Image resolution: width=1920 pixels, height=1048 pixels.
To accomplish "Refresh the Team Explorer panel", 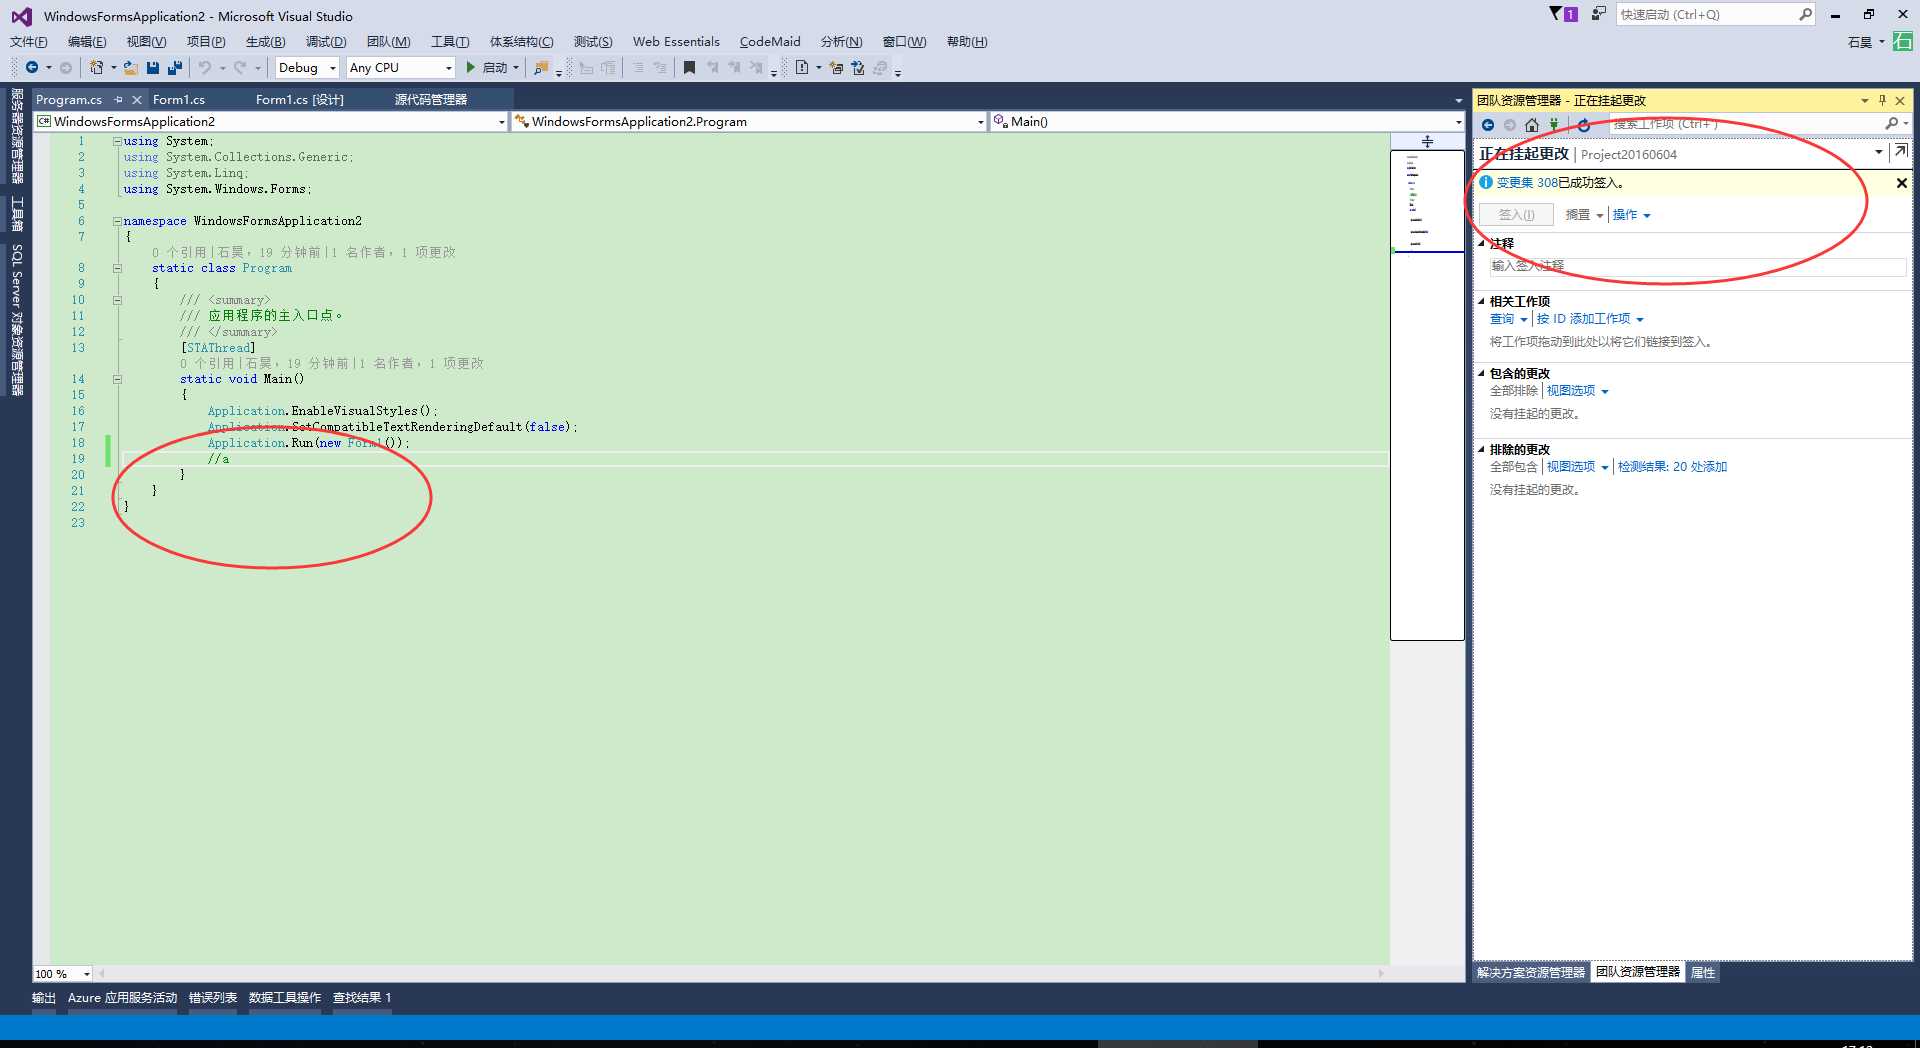I will click(x=1584, y=125).
